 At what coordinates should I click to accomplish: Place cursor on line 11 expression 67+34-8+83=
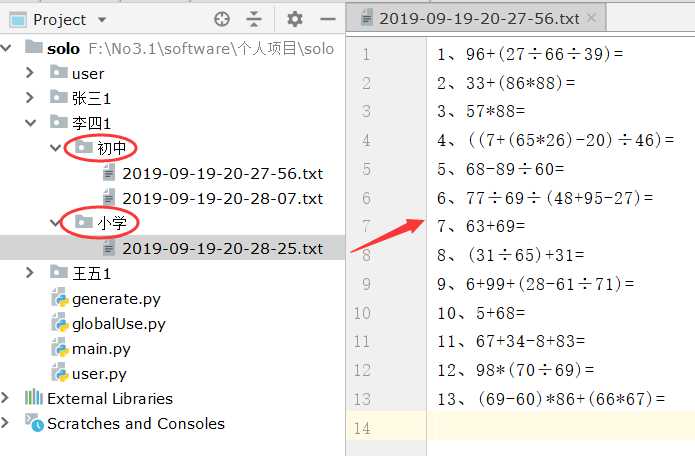coord(531,342)
